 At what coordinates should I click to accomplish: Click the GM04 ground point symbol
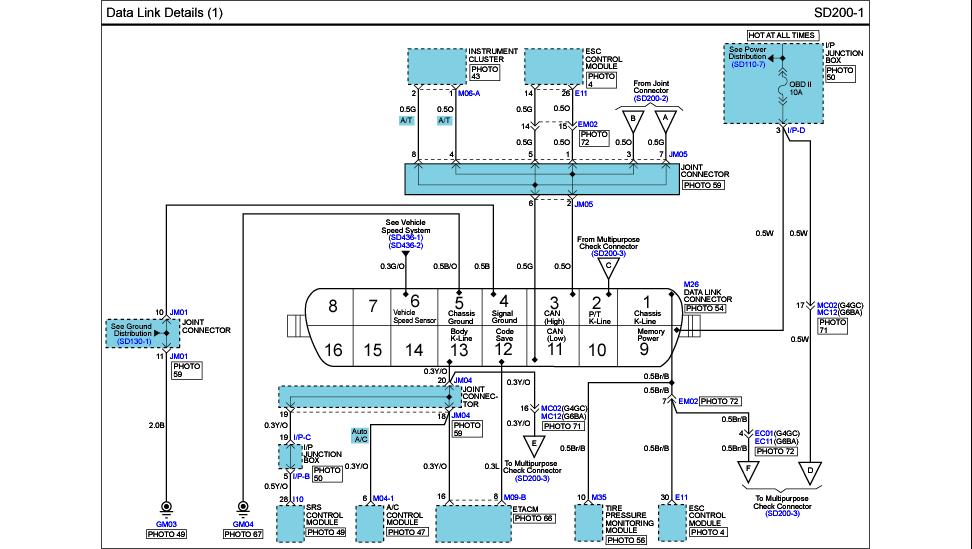click(x=241, y=508)
